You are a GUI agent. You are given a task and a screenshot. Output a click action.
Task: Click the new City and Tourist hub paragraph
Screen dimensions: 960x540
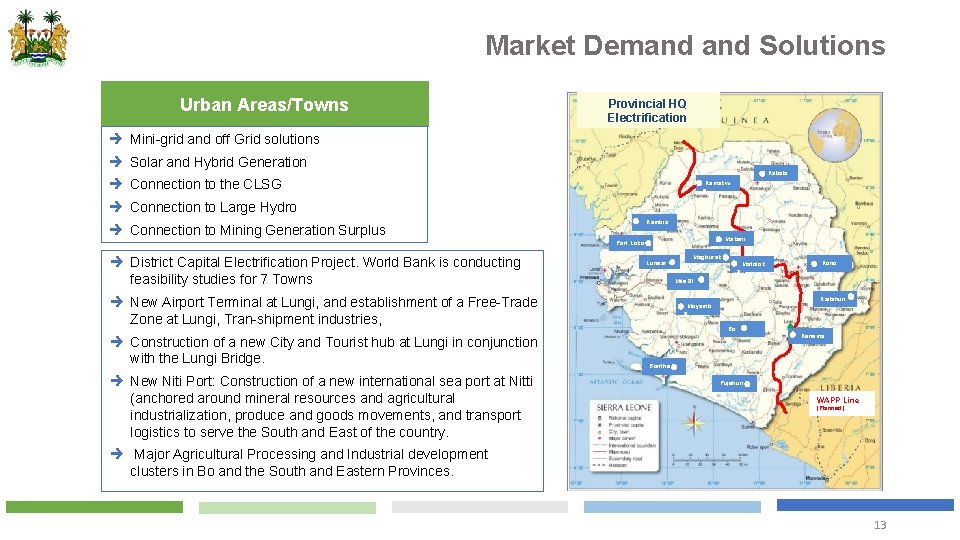click(333, 350)
